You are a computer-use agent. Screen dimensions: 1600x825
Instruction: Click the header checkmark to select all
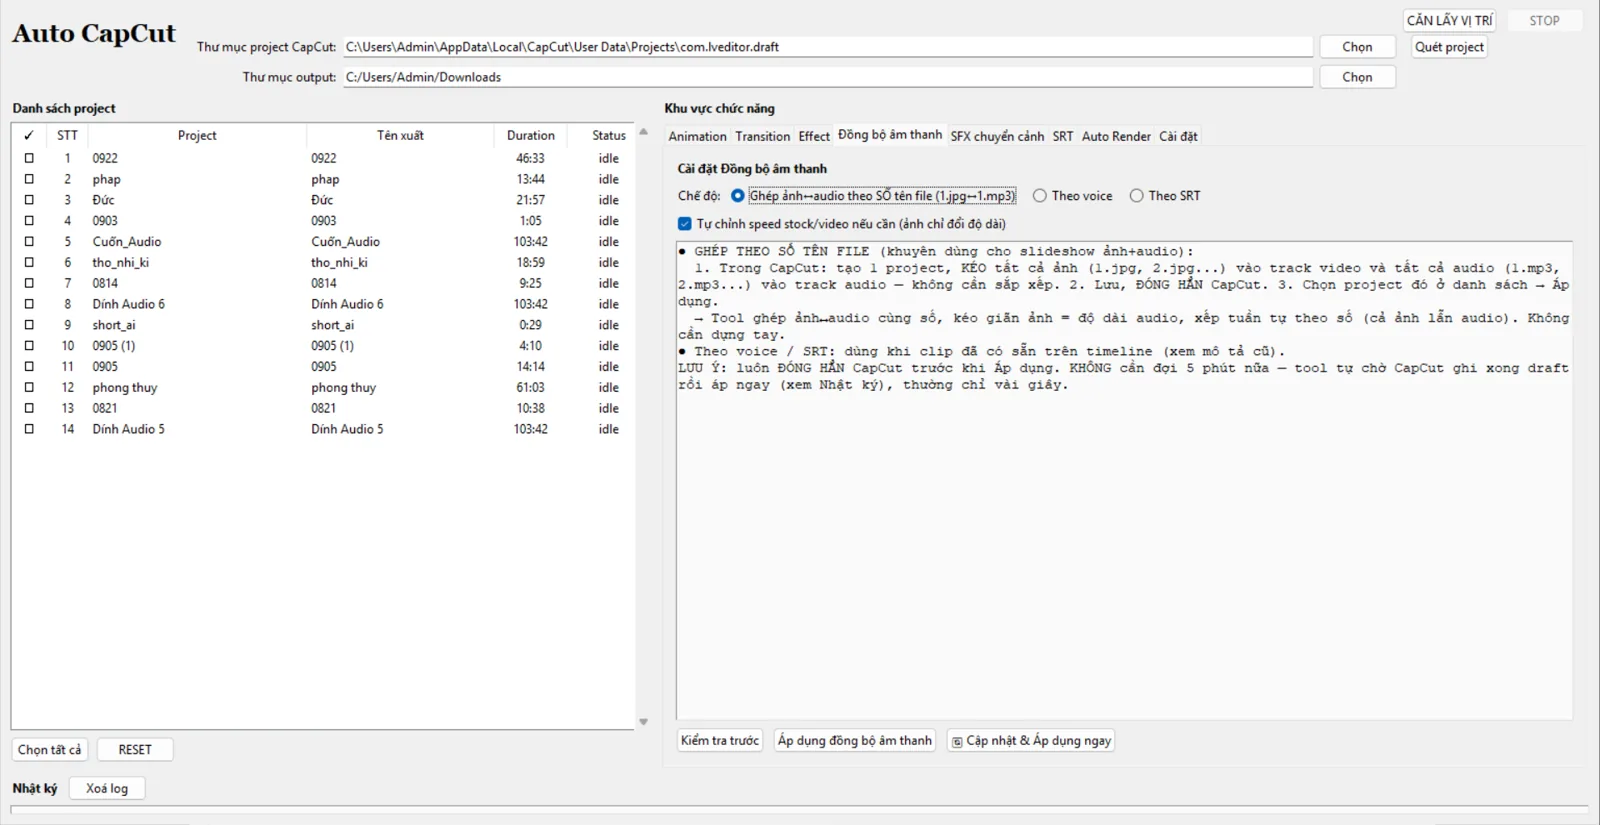pos(29,135)
